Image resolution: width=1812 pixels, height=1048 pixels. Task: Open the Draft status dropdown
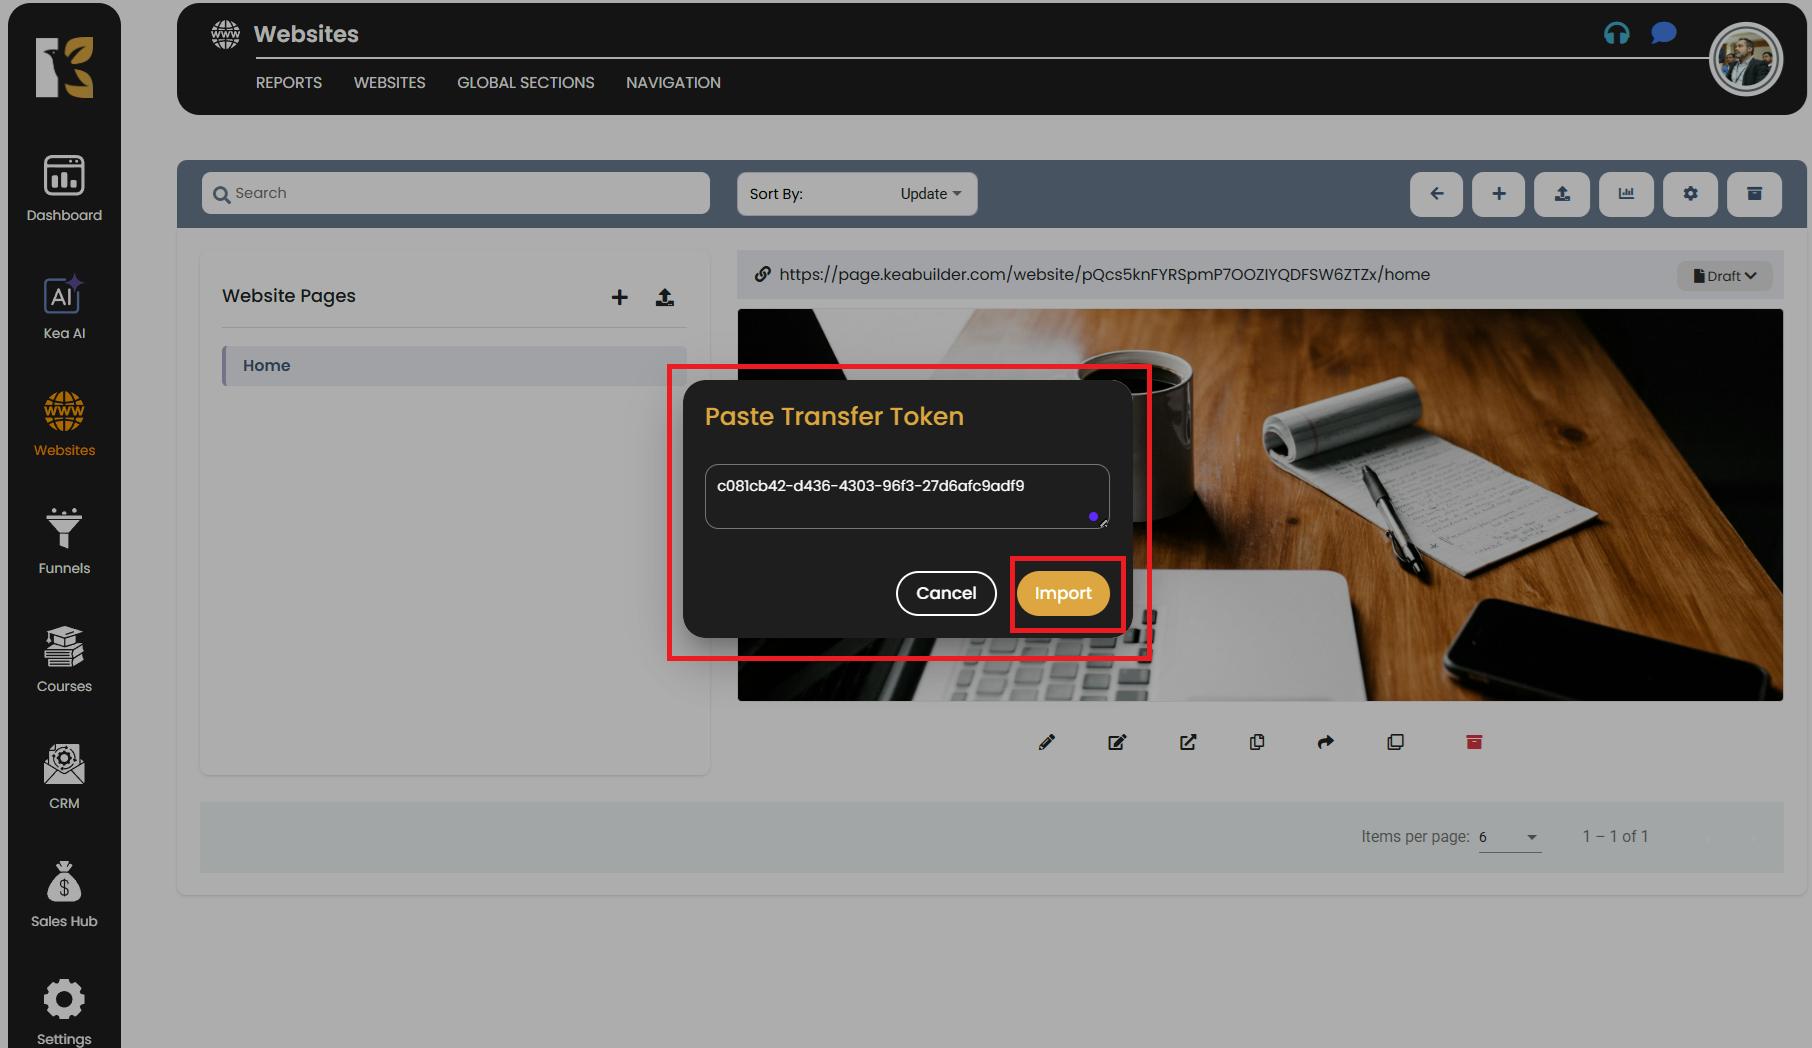click(1723, 276)
